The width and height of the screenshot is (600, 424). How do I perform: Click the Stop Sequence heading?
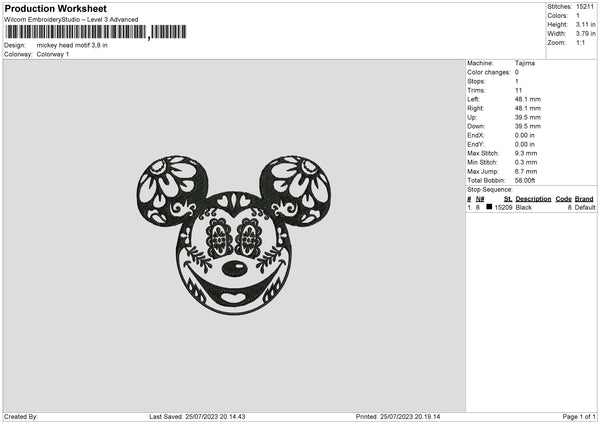click(x=489, y=189)
